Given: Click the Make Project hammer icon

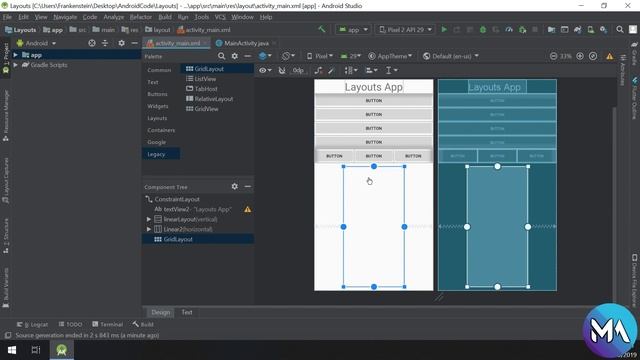Looking at the screenshot, I should coord(322,29).
